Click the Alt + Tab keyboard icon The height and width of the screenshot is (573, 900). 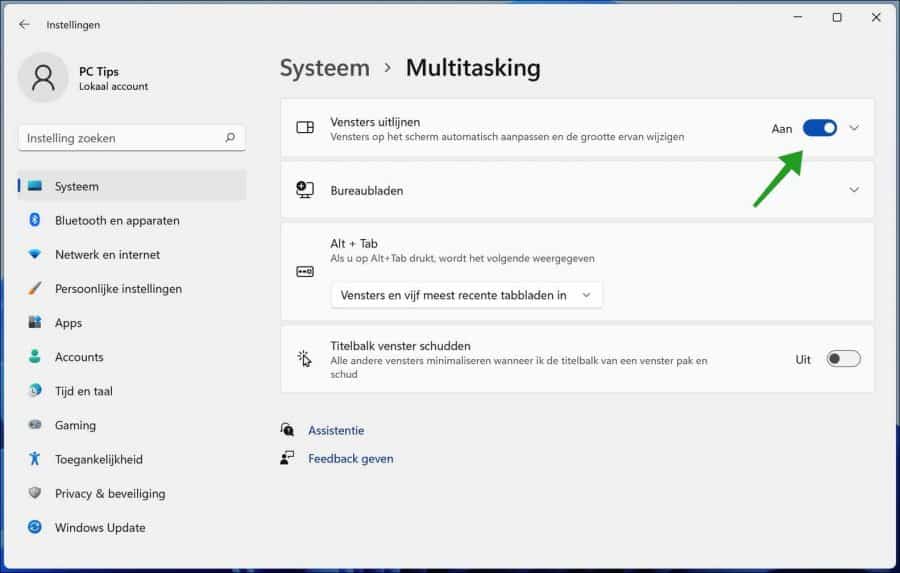(305, 271)
